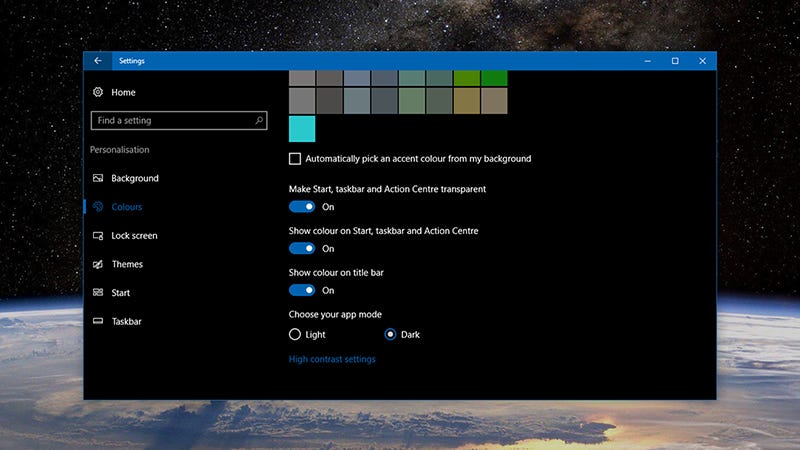This screenshot has height=450, width=800.
Task: Open the Taskbar section
Action: [x=127, y=321]
